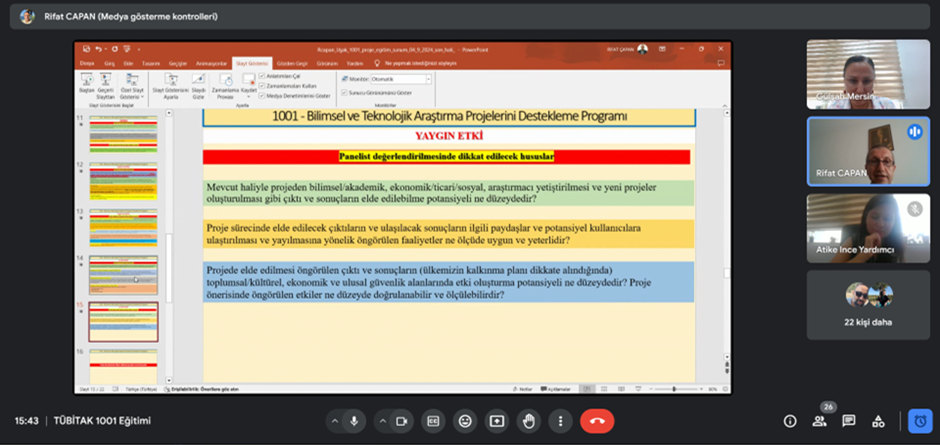Viewport: 940px width, 445px height.
Task: Open the 22 kişi daha participants tile
Action: click(x=869, y=305)
